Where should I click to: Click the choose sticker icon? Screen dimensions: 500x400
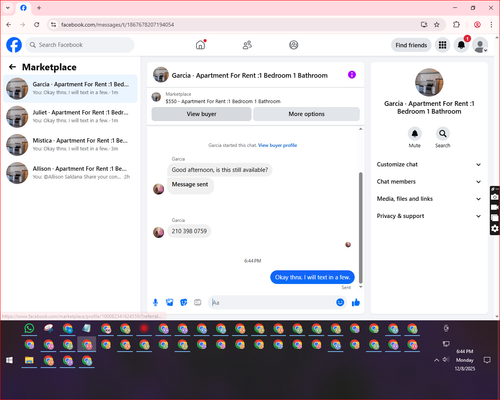pyautogui.click(x=184, y=302)
